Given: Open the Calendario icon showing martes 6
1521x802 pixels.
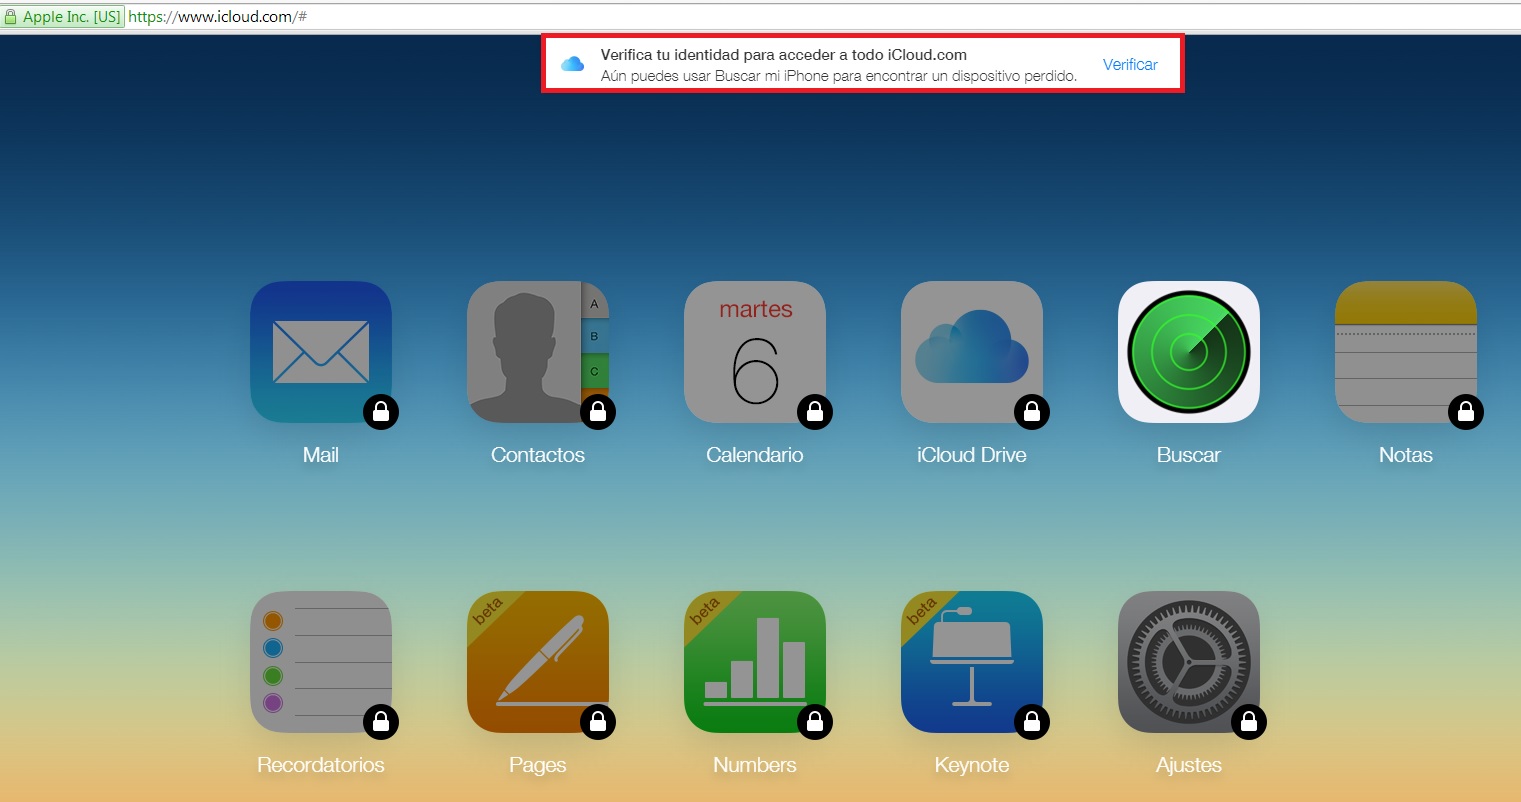Looking at the screenshot, I should click(755, 352).
